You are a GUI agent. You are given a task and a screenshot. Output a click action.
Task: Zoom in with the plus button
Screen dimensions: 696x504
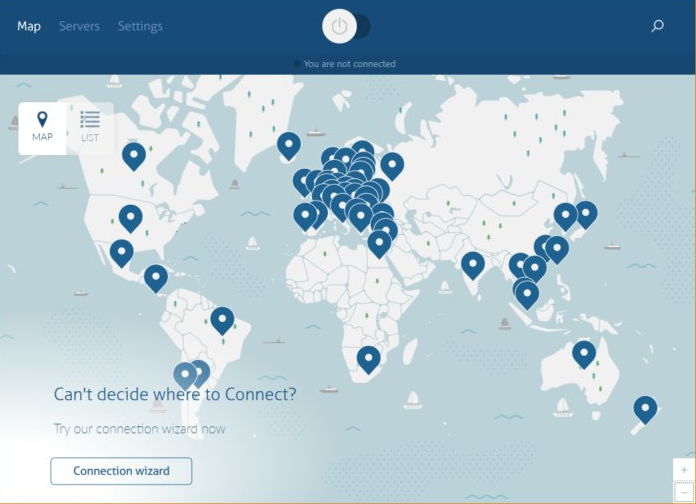tap(684, 469)
